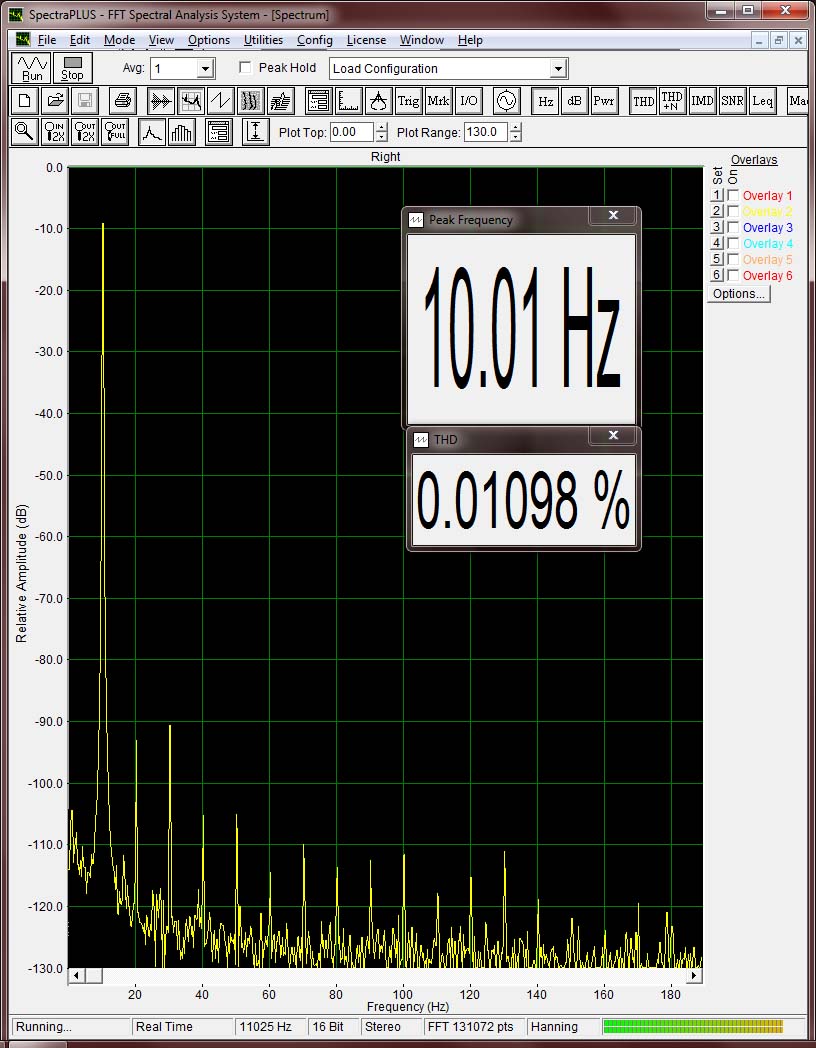Enable the Peak Hold checkbox
Screen dimensions: 816x1048
(246, 68)
